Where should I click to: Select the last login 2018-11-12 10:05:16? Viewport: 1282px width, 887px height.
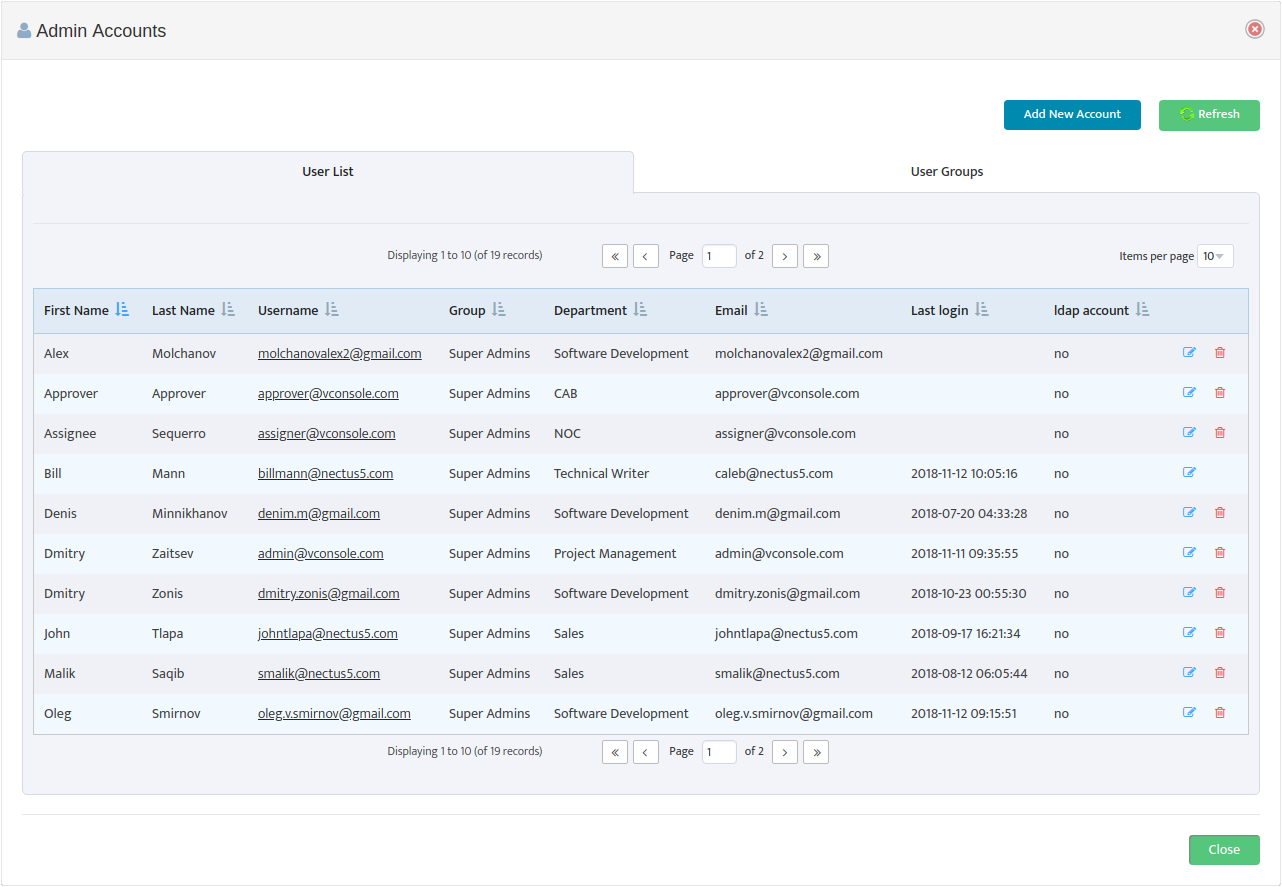coord(964,474)
